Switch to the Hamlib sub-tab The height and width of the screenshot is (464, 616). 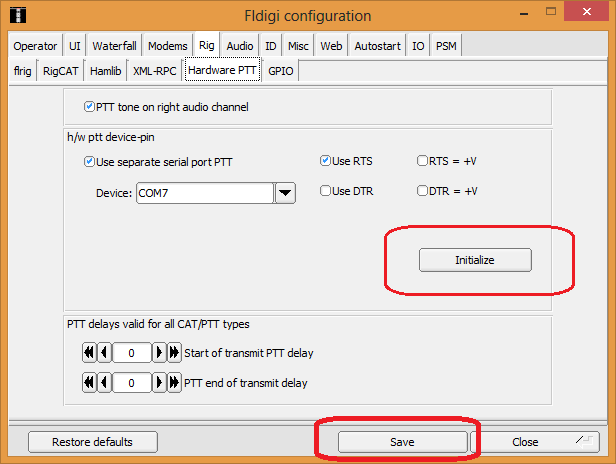coord(106,71)
